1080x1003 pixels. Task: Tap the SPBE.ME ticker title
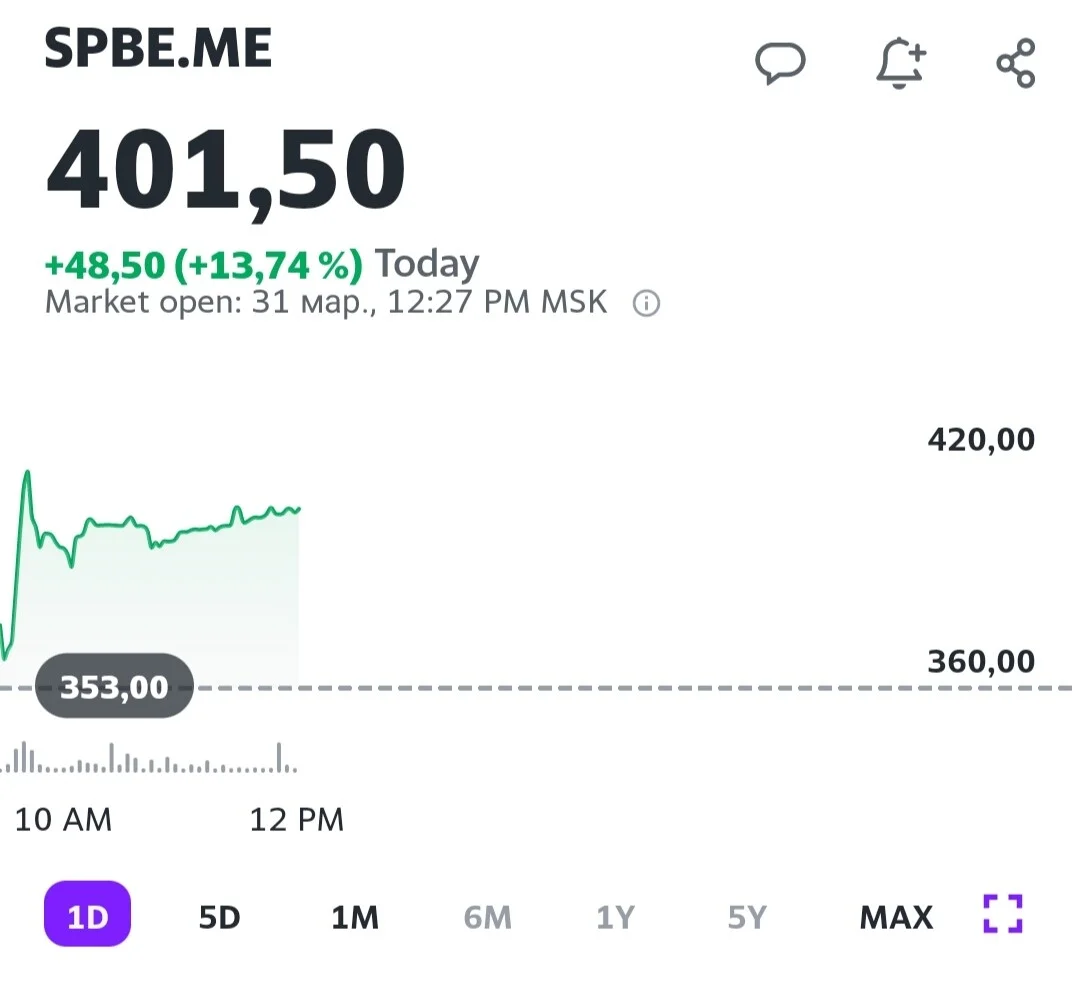(158, 48)
